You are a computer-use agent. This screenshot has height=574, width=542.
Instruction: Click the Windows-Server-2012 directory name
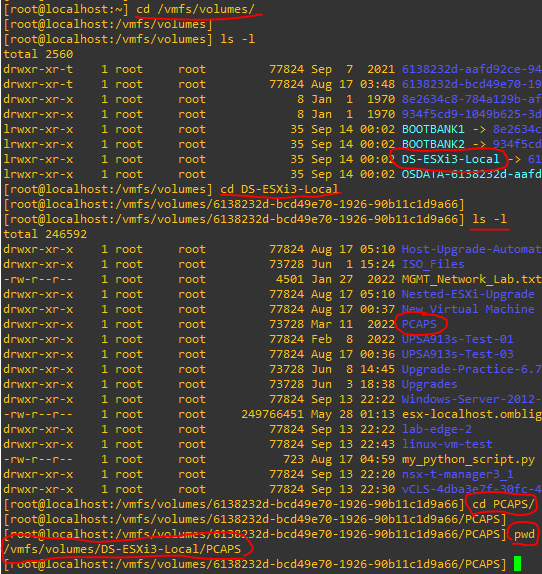471,399
